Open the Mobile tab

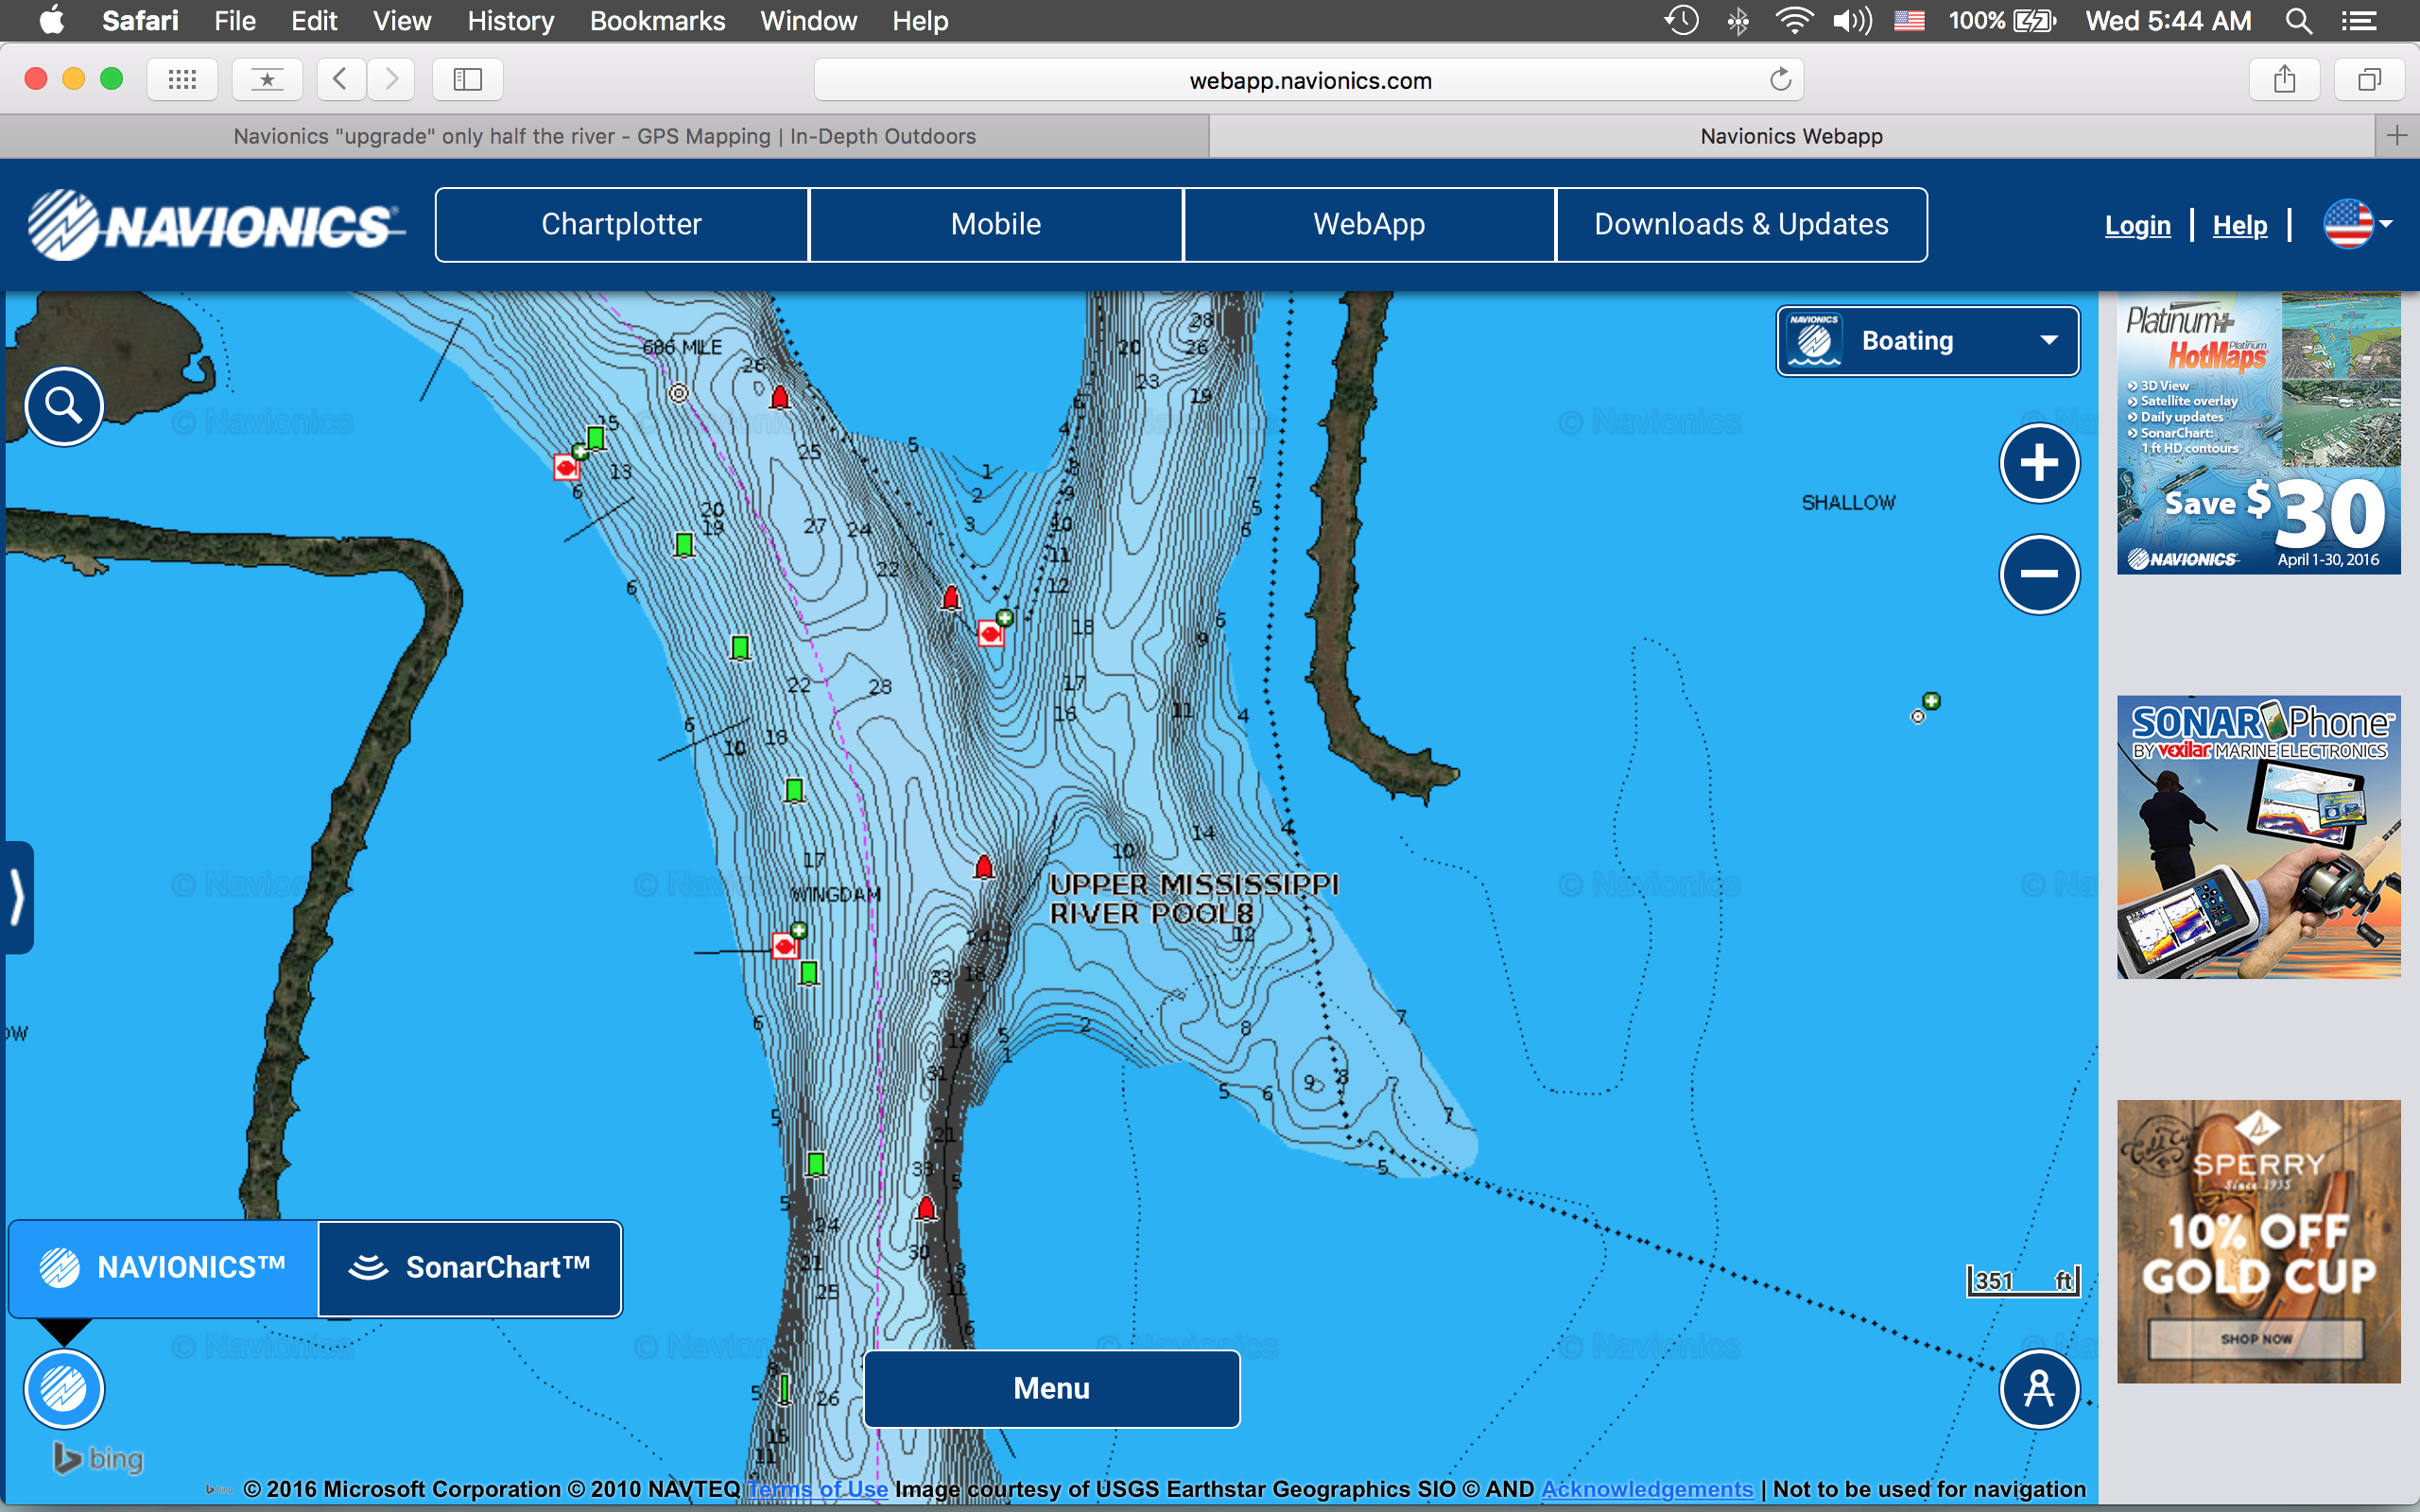tap(996, 224)
